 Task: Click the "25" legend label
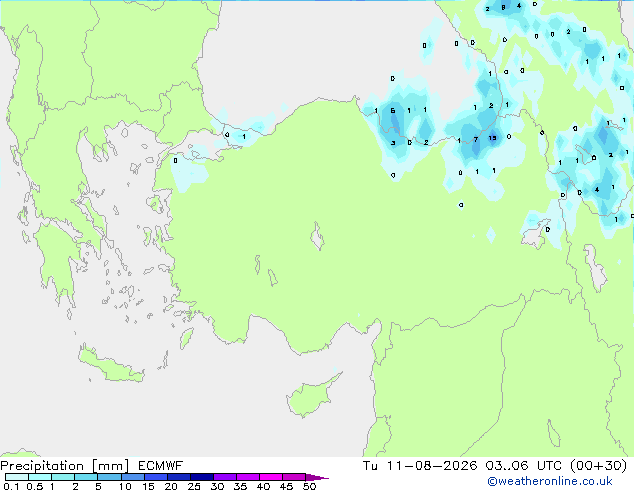[194, 486]
